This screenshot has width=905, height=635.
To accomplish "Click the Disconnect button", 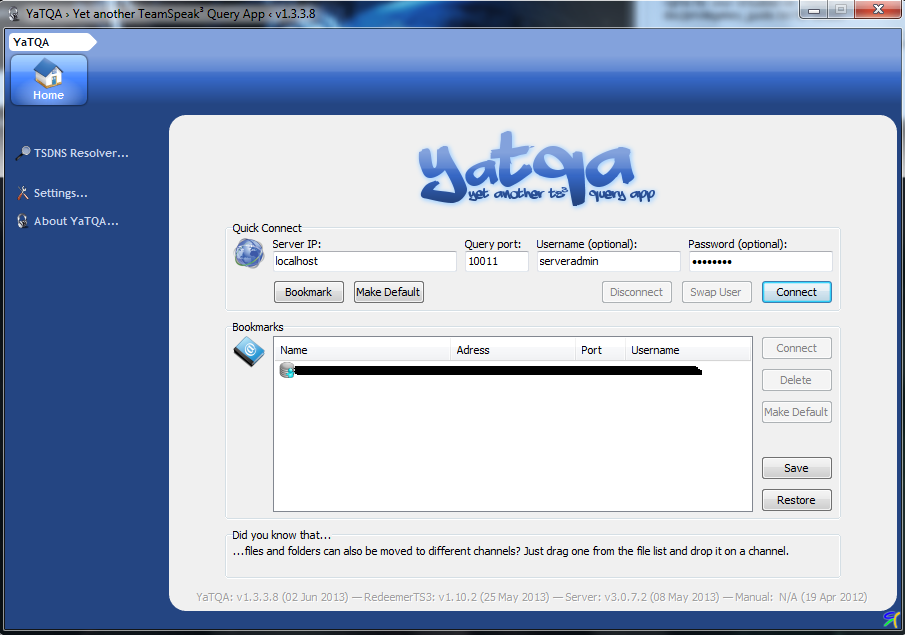I will [x=637, y=292].
